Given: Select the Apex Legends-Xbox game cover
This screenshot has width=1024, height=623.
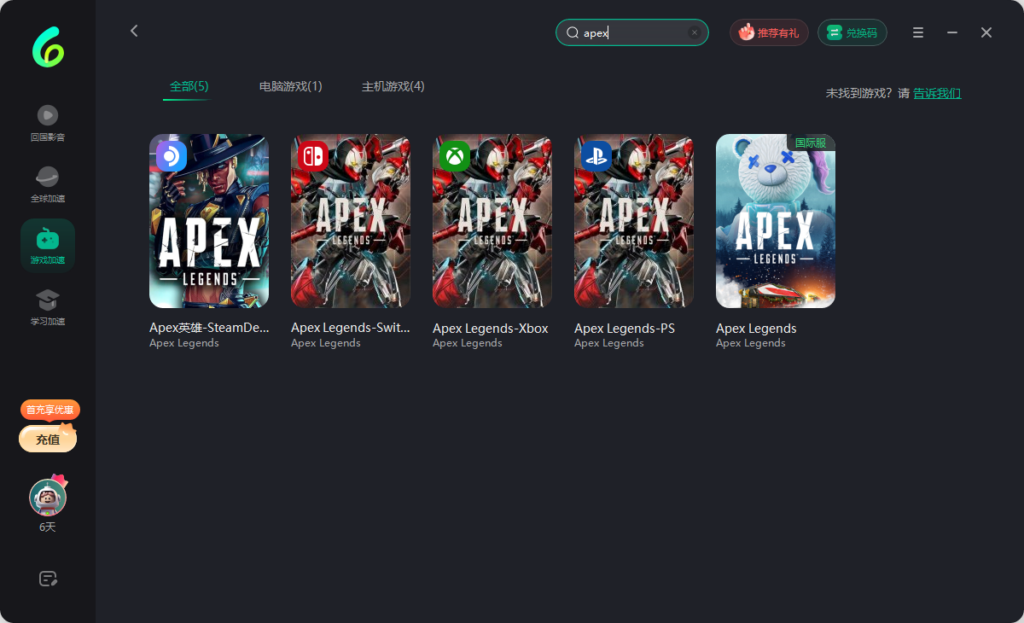Looking at the screenshot, I should [492, 221].
